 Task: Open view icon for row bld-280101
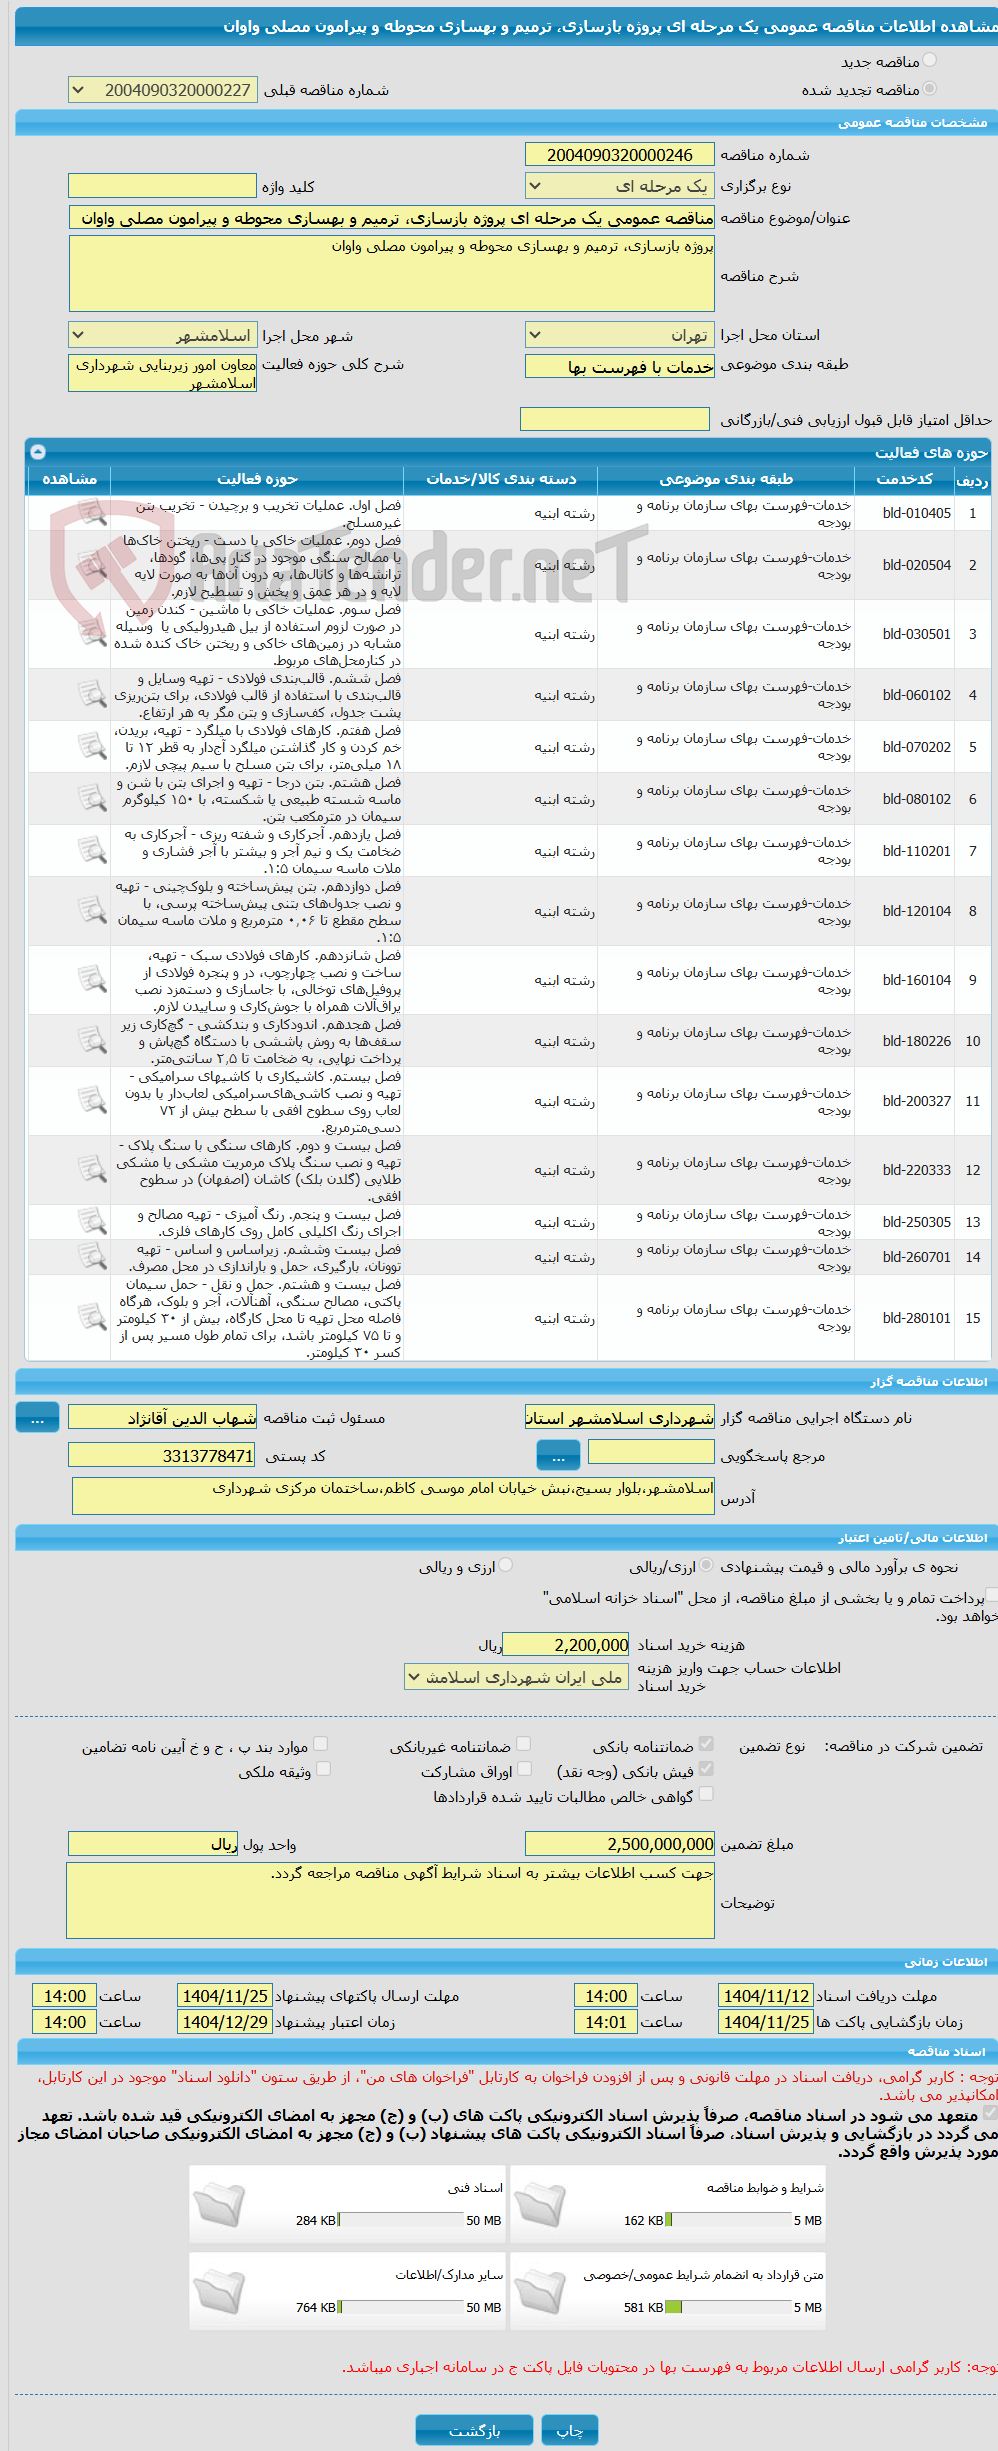(x=92, y=1317)
